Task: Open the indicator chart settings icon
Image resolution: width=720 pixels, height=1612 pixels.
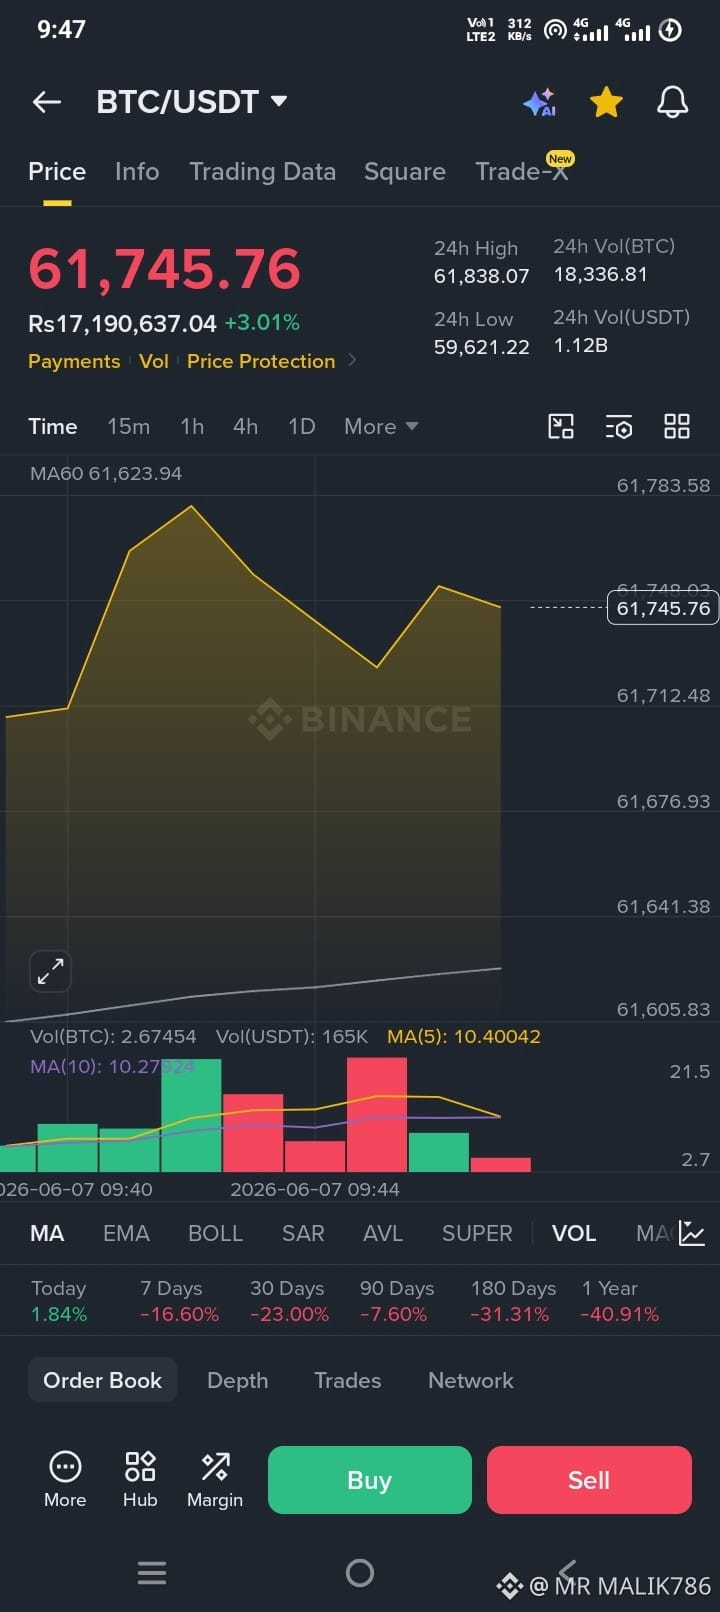Action: (692, 1233)
